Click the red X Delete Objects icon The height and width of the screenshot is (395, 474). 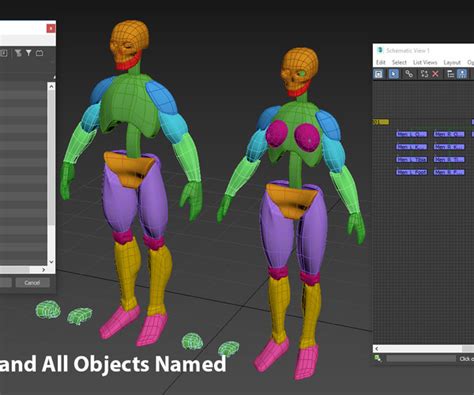[435, 74]
